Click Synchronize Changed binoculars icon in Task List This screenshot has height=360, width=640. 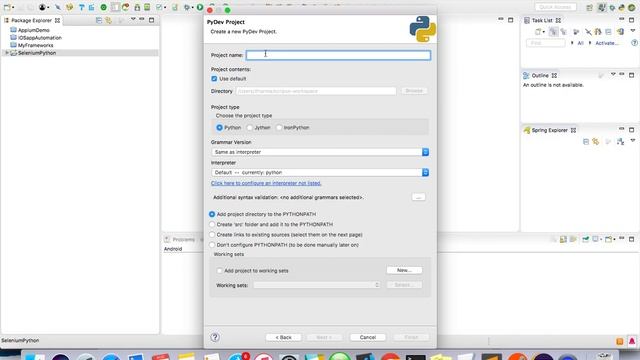598,31
